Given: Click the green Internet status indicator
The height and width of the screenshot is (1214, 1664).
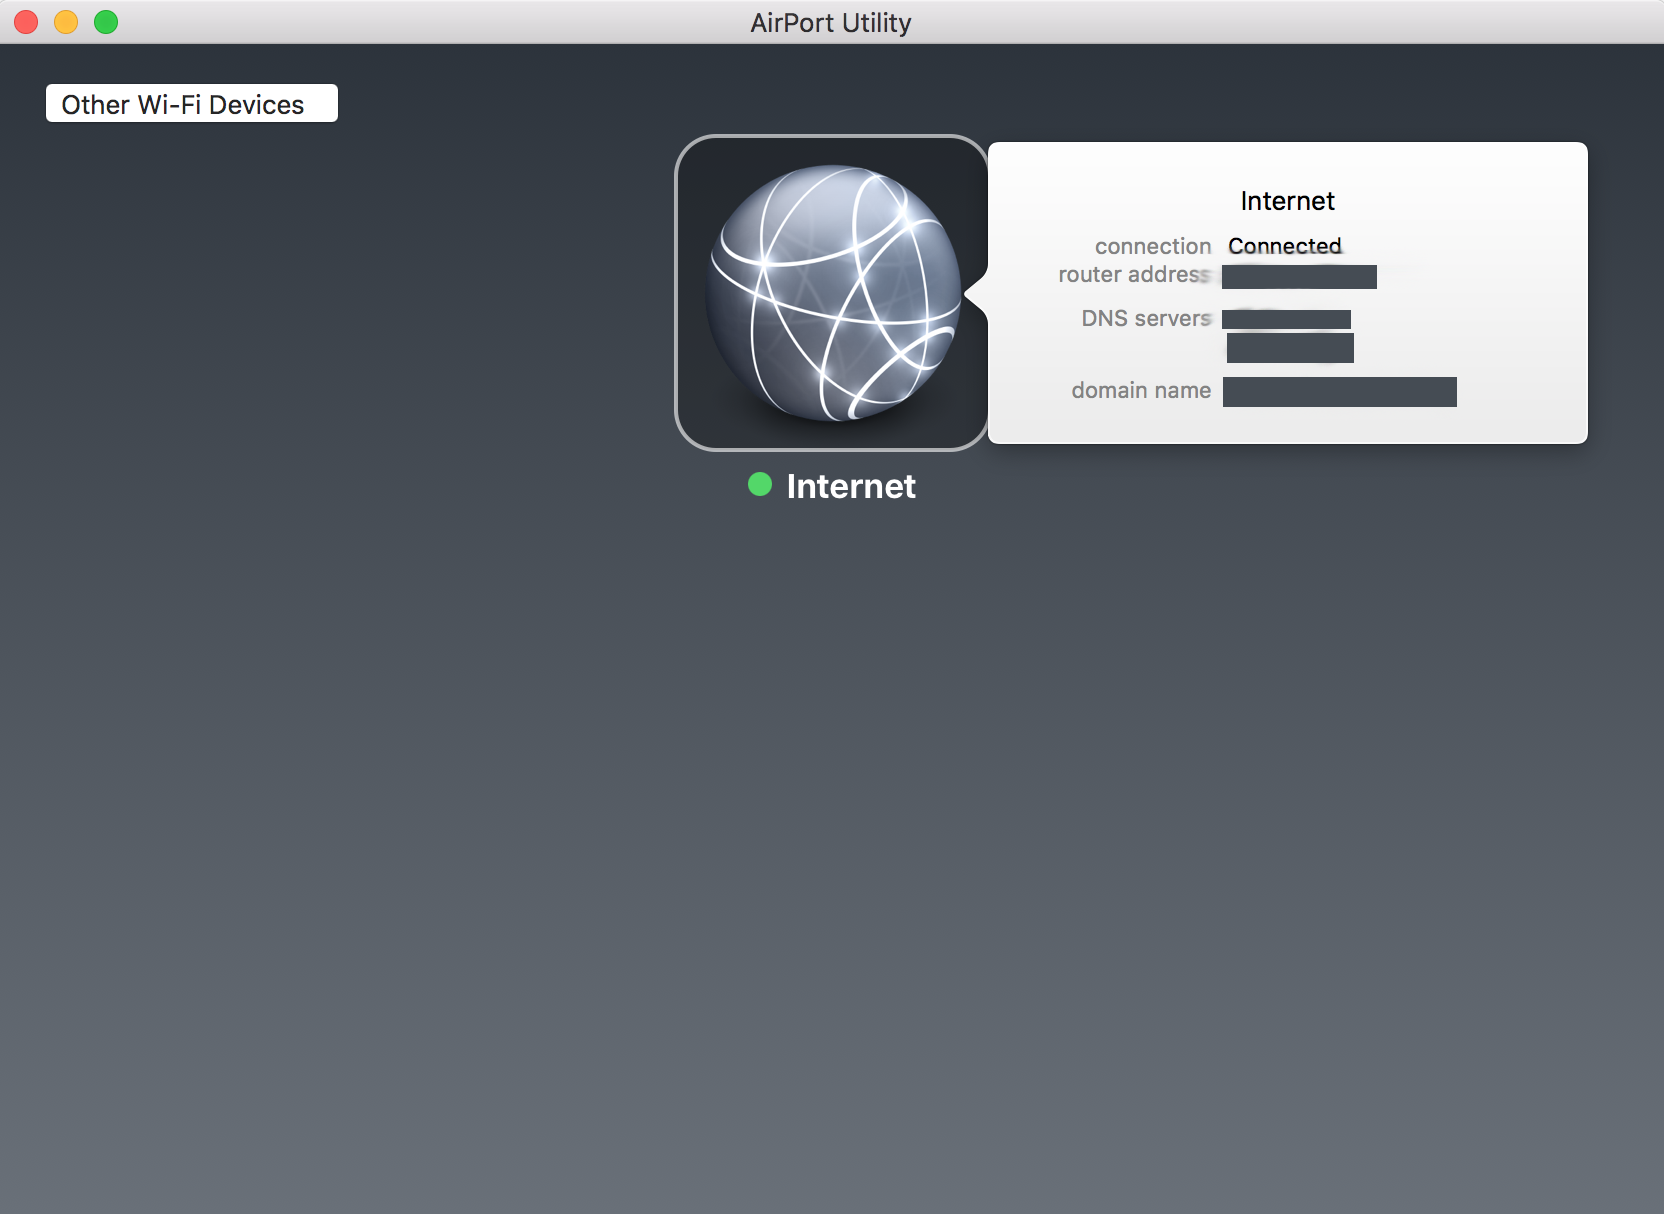Looking at the screenshot, I should click(760, 485).
